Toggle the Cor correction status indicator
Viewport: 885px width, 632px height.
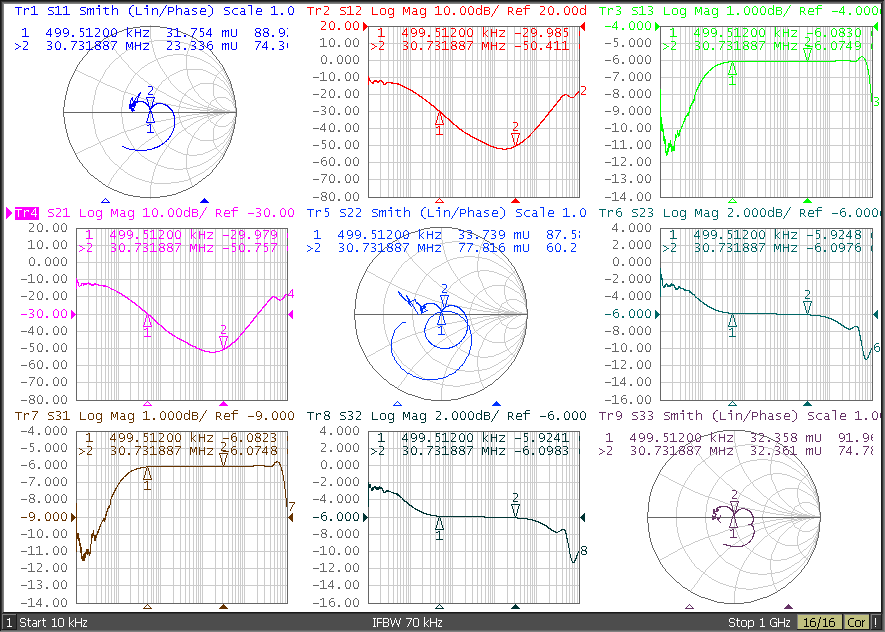[x=857, y=622]
